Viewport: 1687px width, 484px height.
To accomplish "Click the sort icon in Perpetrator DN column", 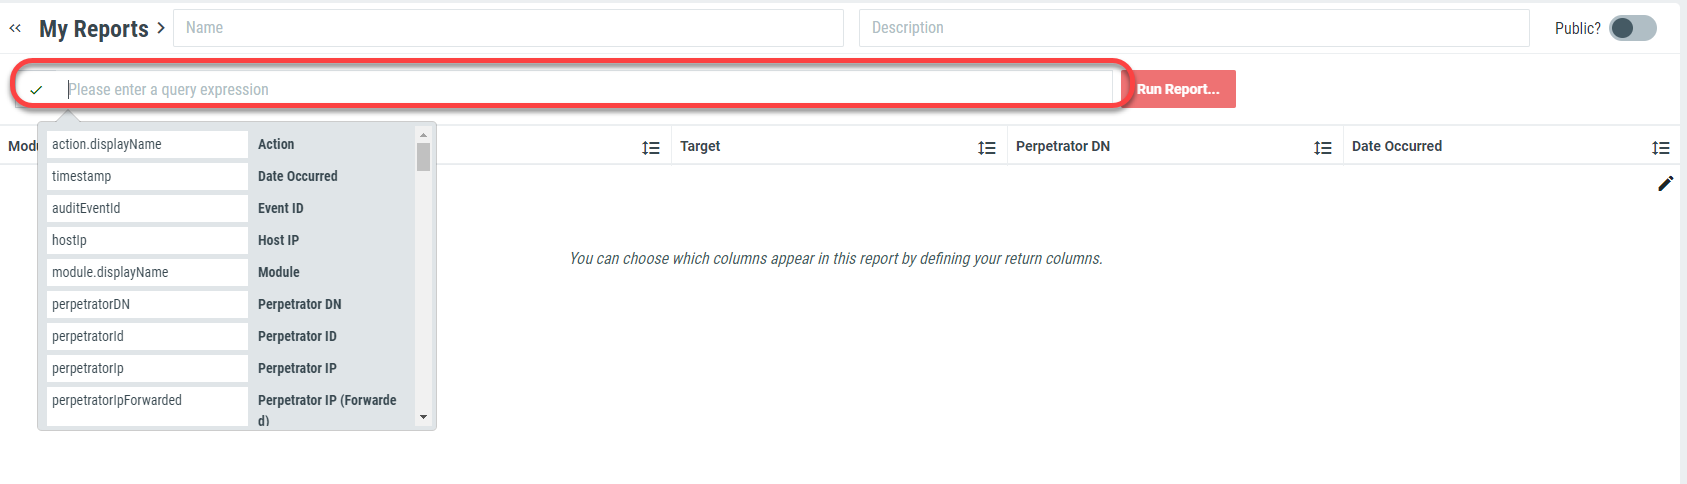I will tap(1323, 148).
